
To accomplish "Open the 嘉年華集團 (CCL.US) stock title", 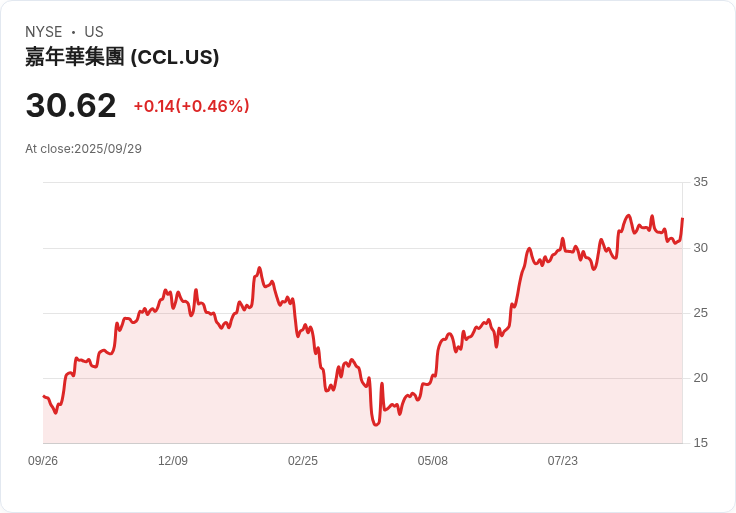I will coord(122,57).
